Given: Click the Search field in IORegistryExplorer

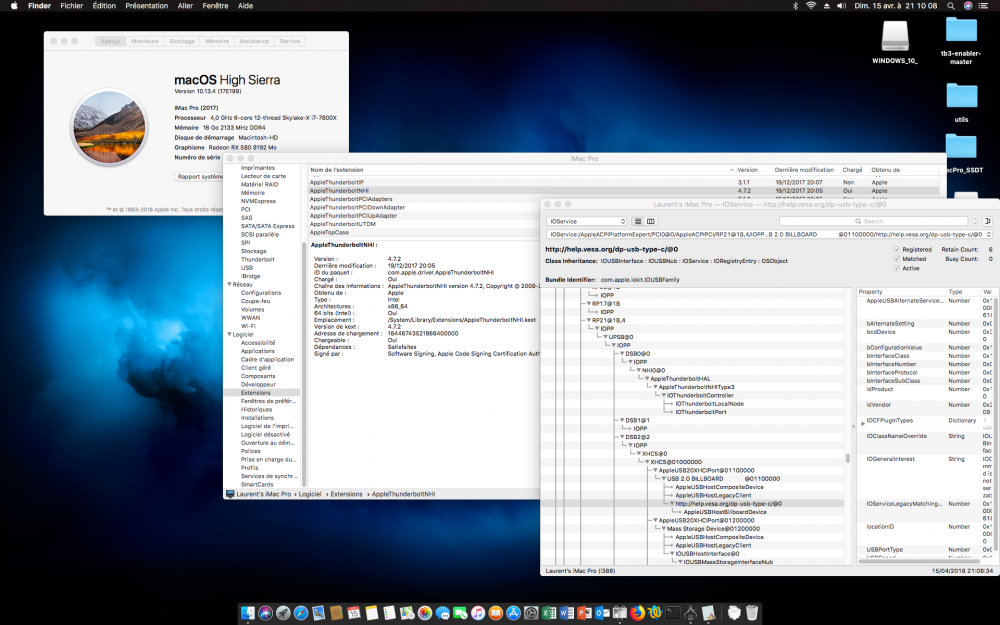Looking at the screenshot, I should coord(873,221).
